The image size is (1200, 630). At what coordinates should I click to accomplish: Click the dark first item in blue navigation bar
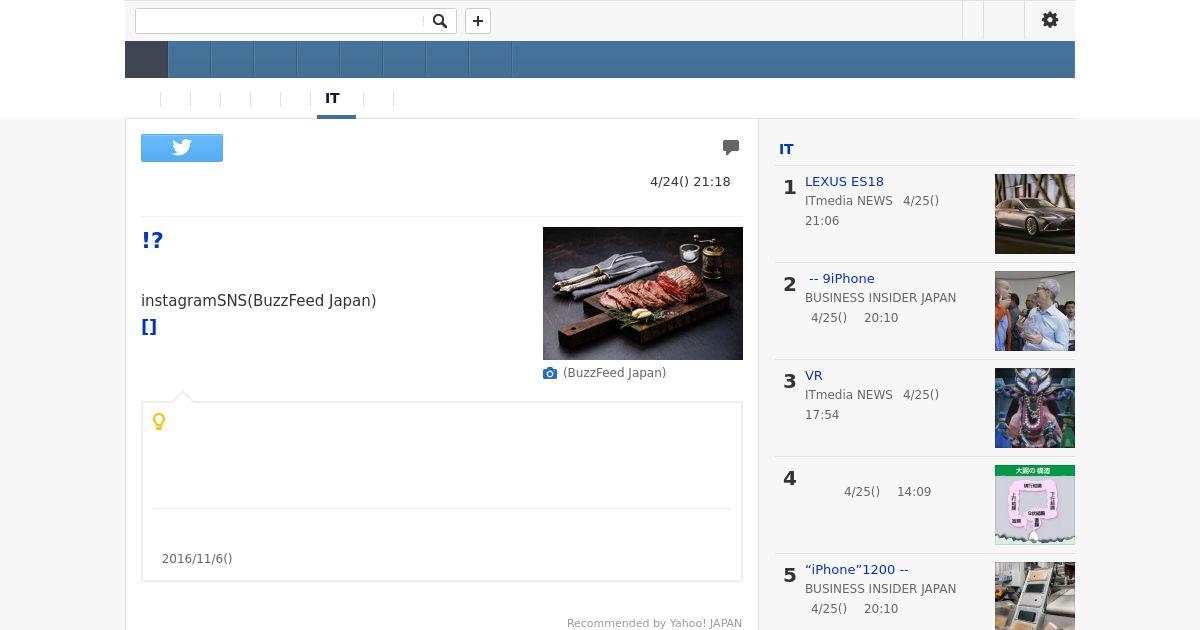click(146, 60)
